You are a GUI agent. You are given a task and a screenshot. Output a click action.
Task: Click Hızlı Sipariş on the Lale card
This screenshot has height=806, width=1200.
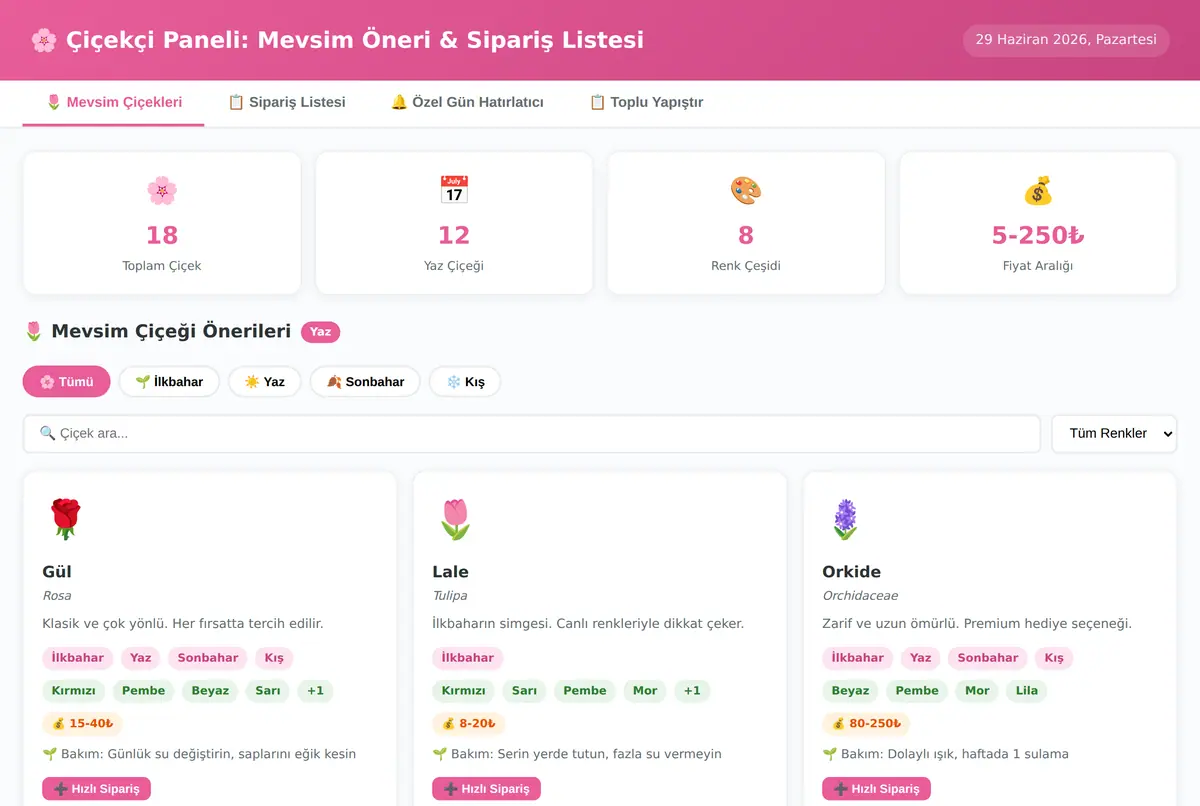pos(487,789)
